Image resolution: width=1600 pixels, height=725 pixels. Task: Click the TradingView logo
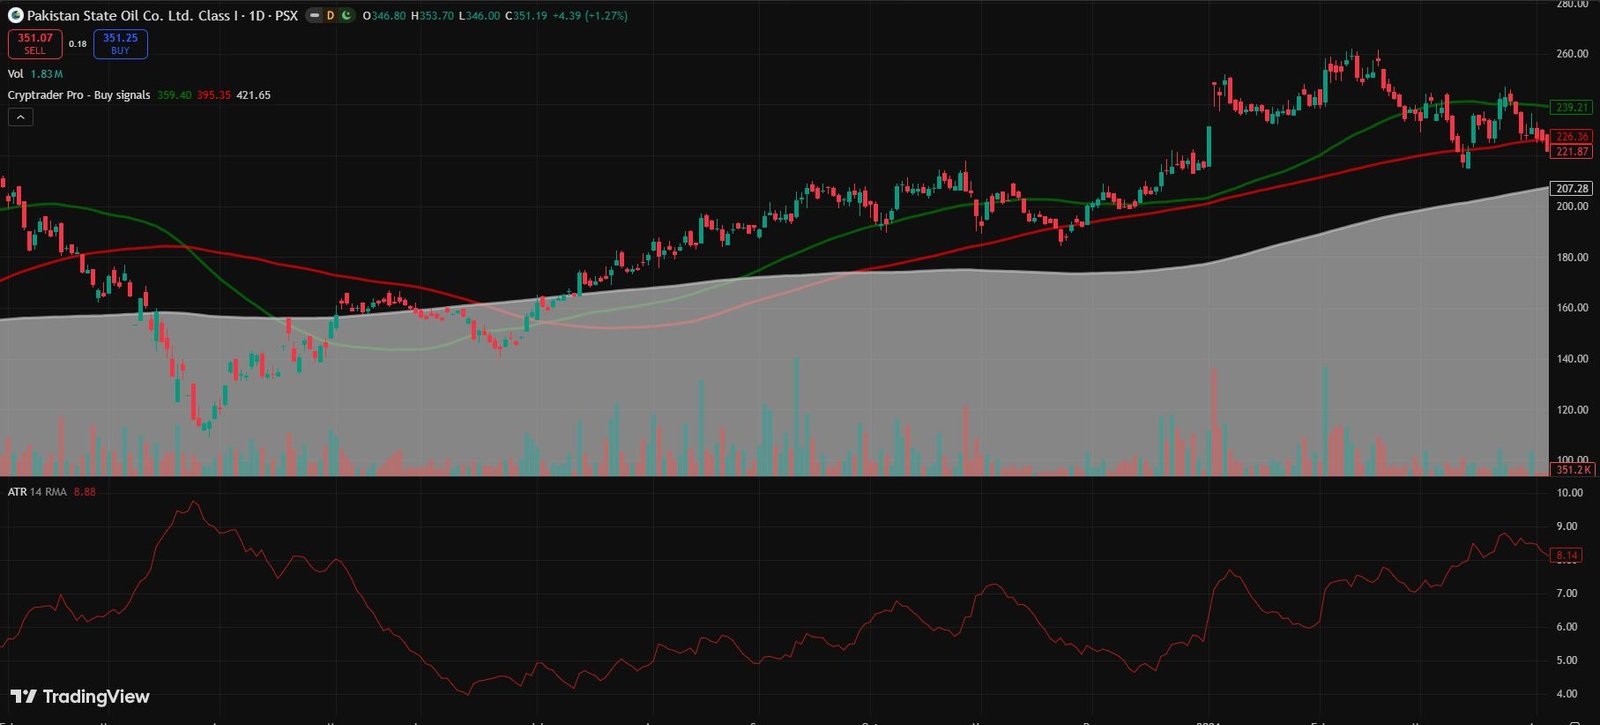click(x=80, y=697)
